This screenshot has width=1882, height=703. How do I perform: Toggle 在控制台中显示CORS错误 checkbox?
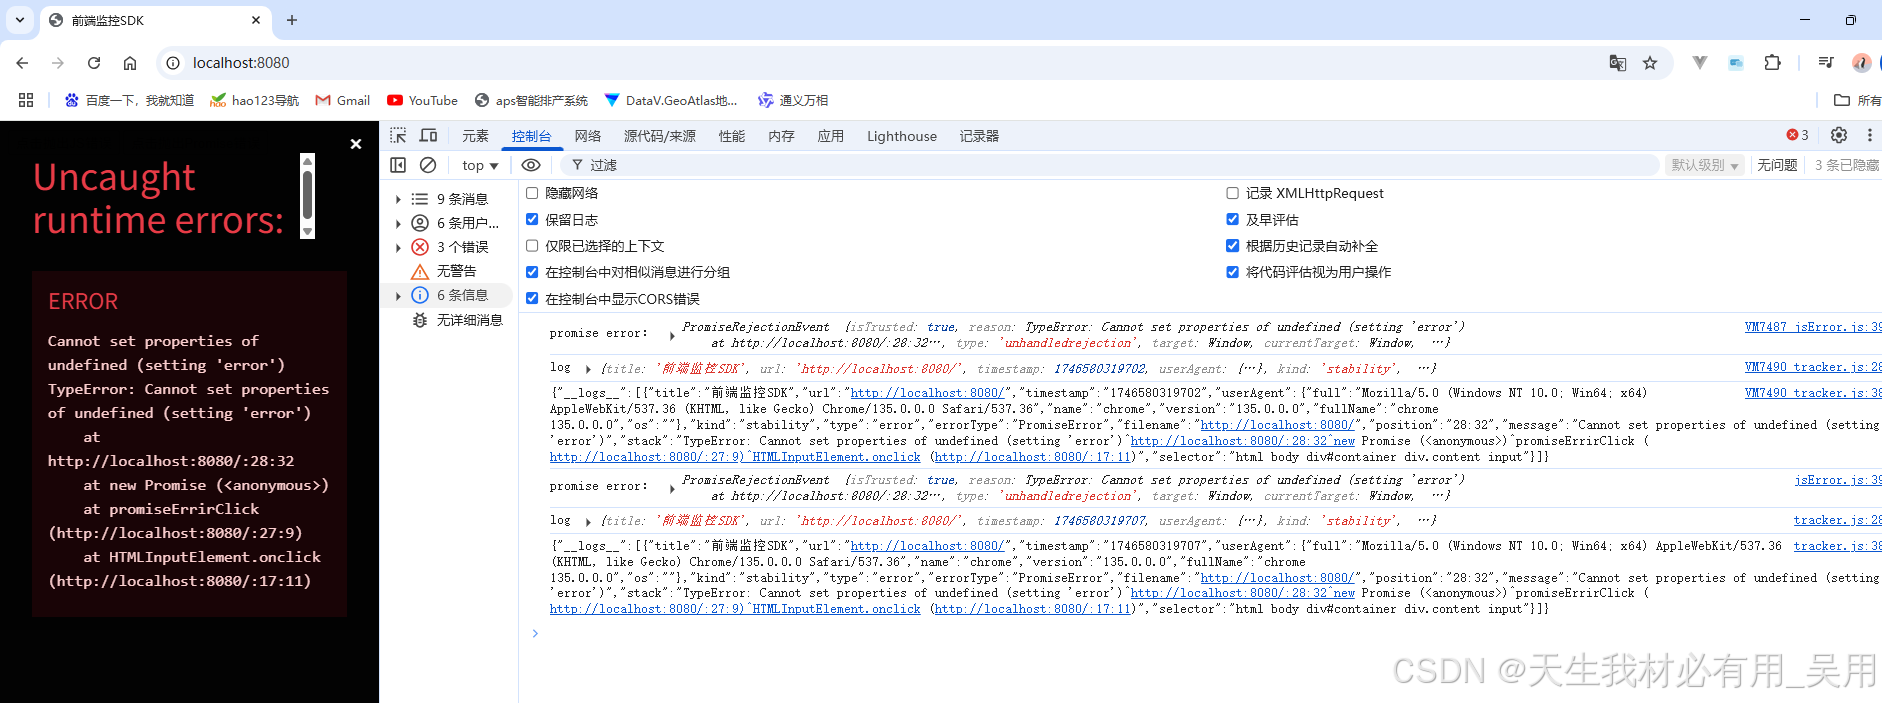click(532, 298)
